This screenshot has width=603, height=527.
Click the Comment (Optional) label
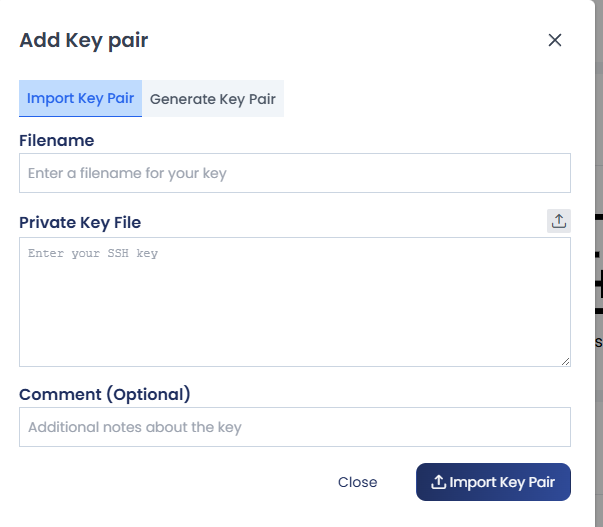(105, 394)
